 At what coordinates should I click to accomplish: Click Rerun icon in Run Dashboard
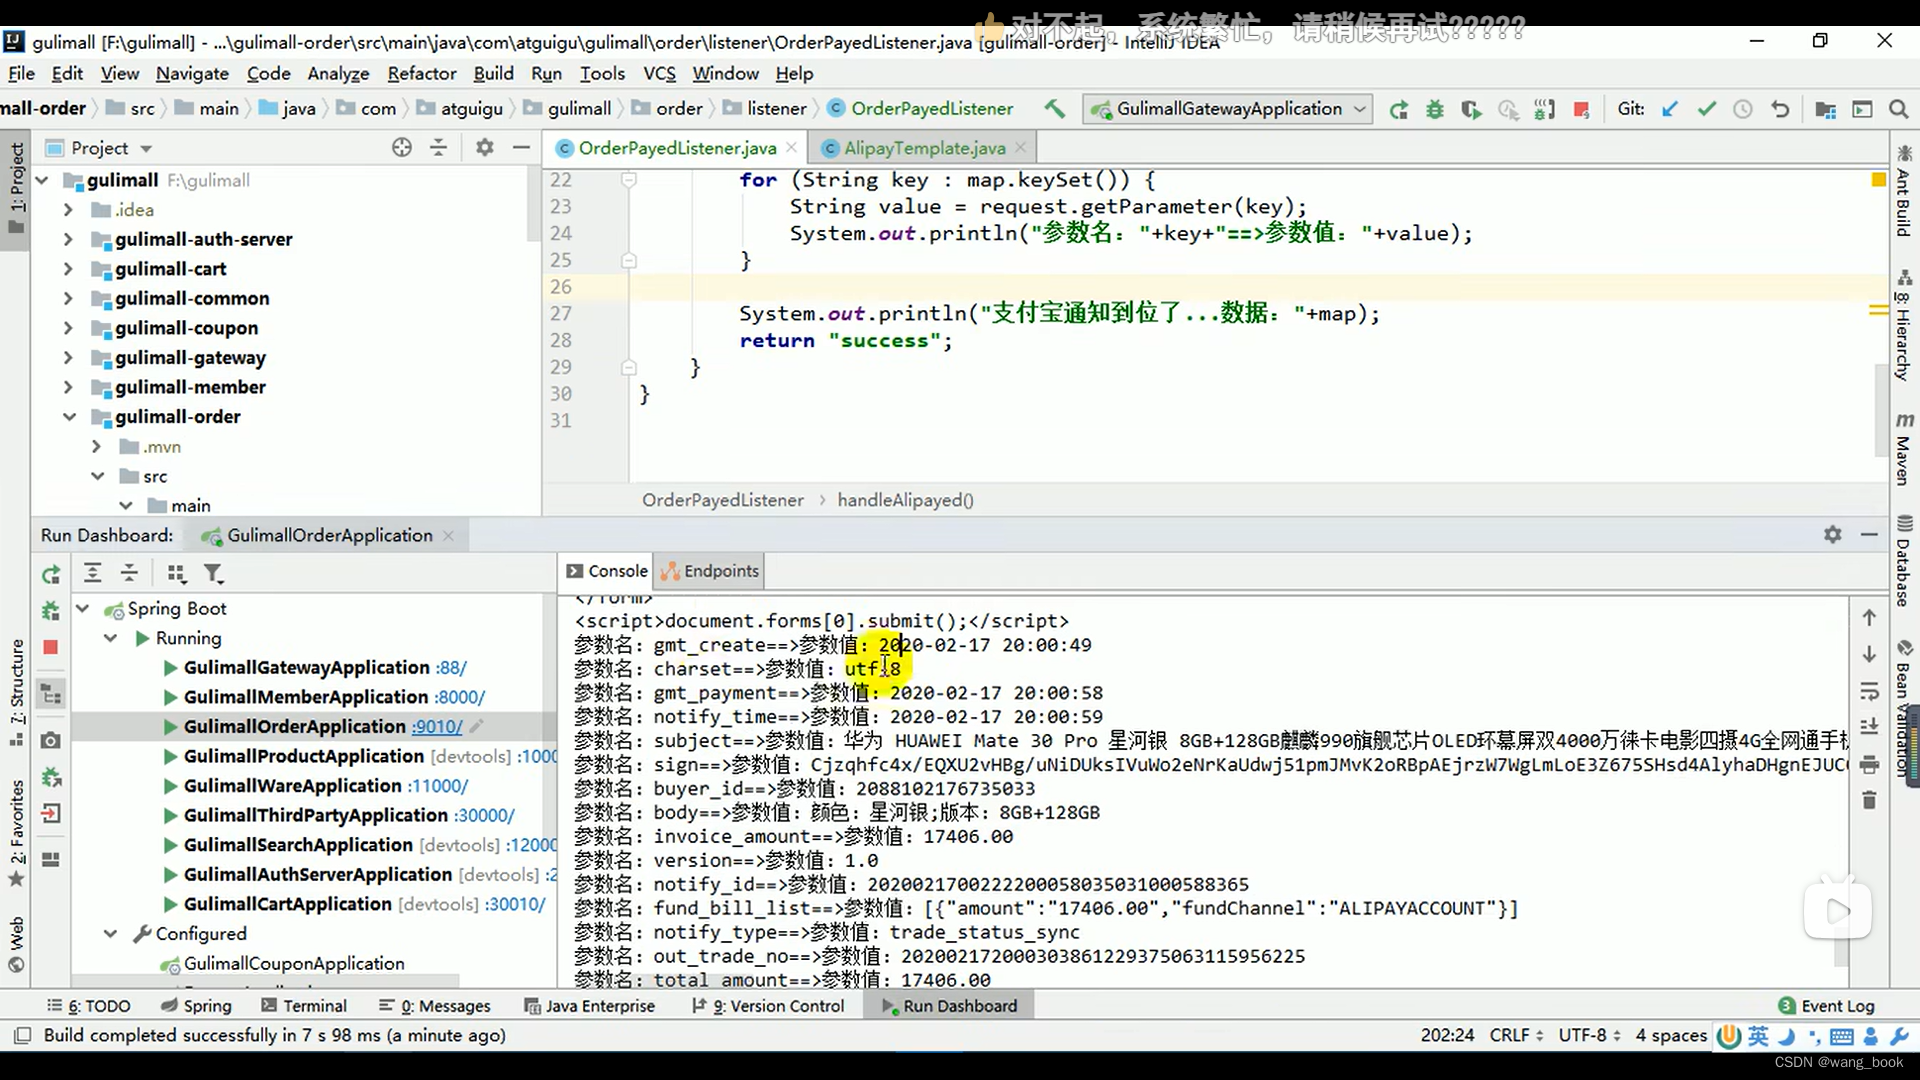pos(51,575)
